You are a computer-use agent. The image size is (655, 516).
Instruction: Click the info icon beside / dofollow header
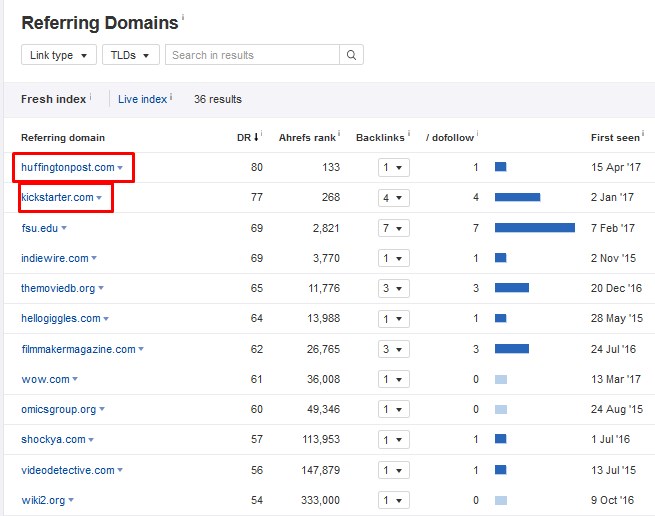coord(478,134)
